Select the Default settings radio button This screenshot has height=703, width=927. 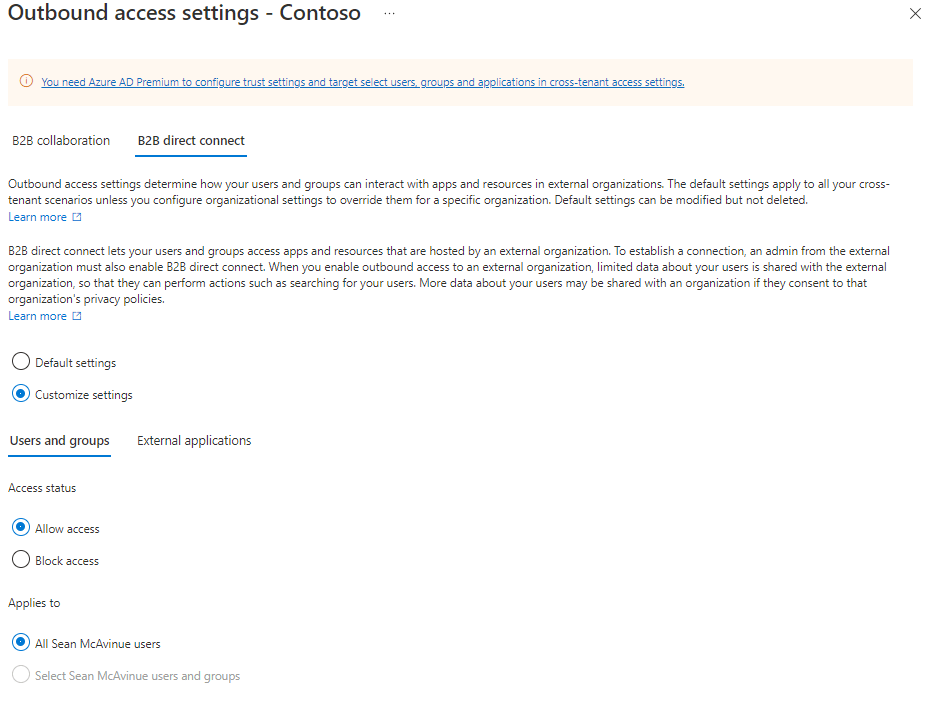tap(21, 362)
